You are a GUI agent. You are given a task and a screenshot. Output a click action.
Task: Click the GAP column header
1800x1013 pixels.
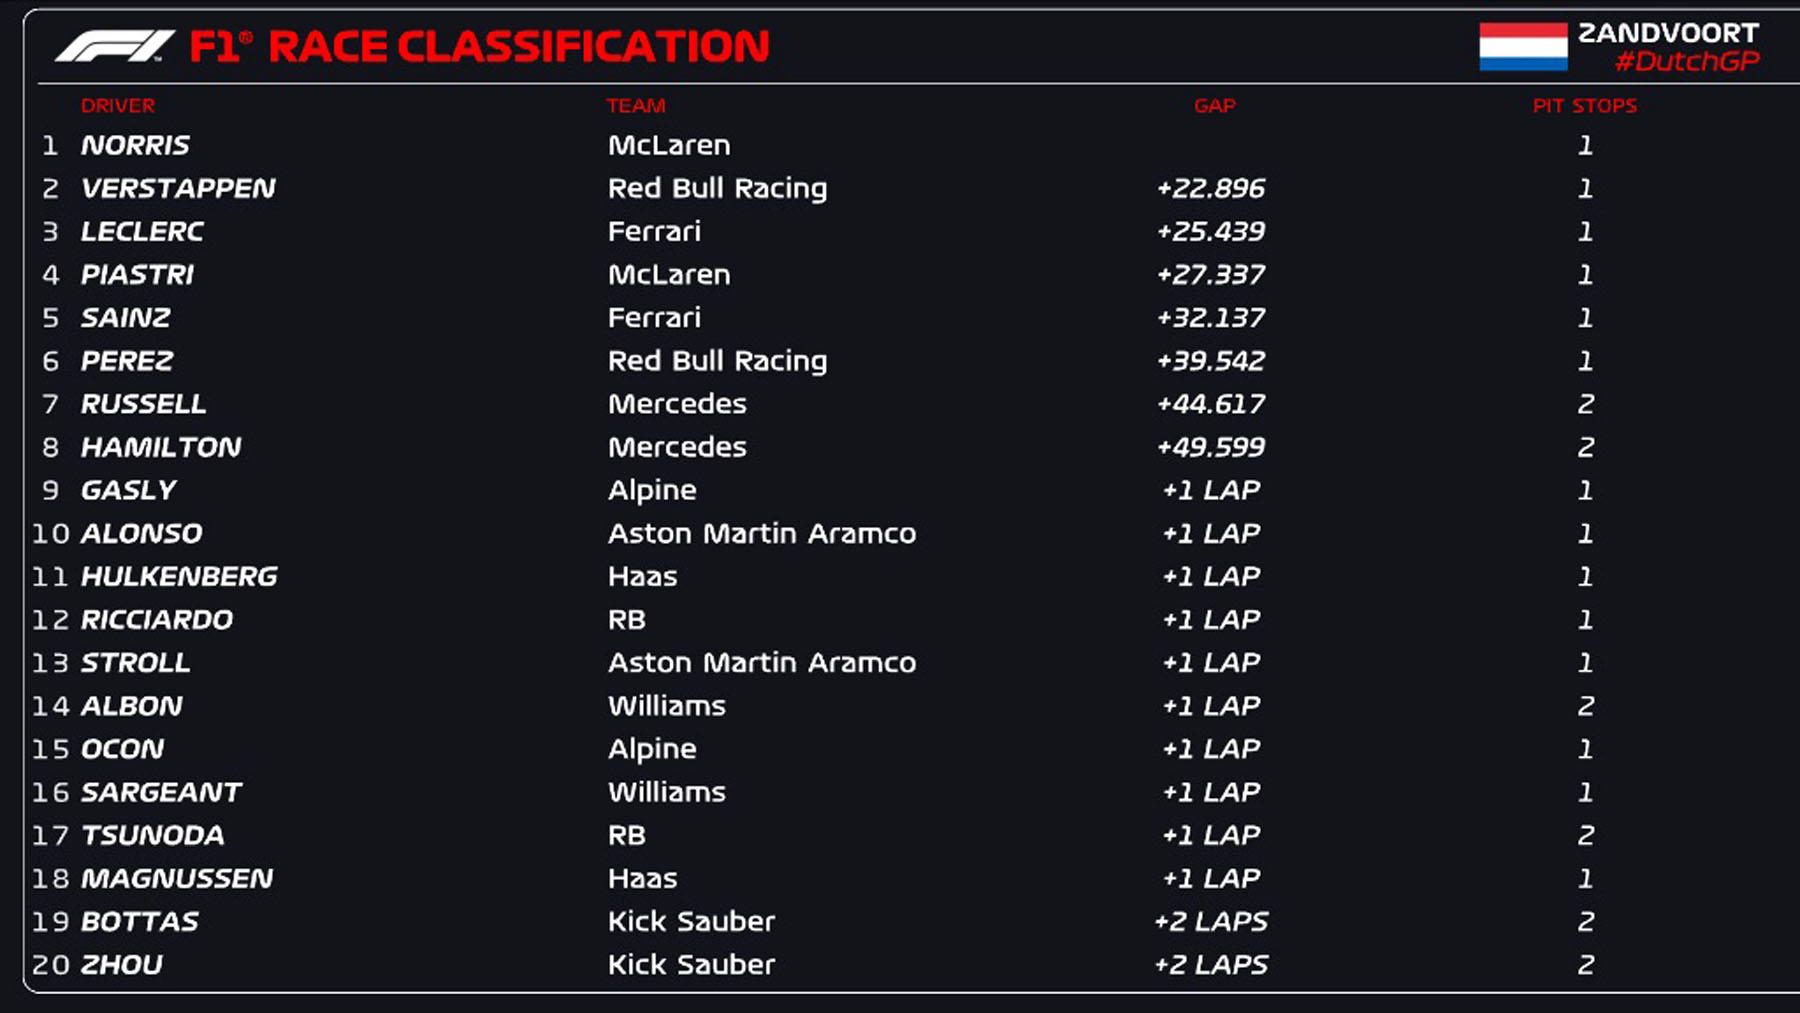click(1214, 106)
